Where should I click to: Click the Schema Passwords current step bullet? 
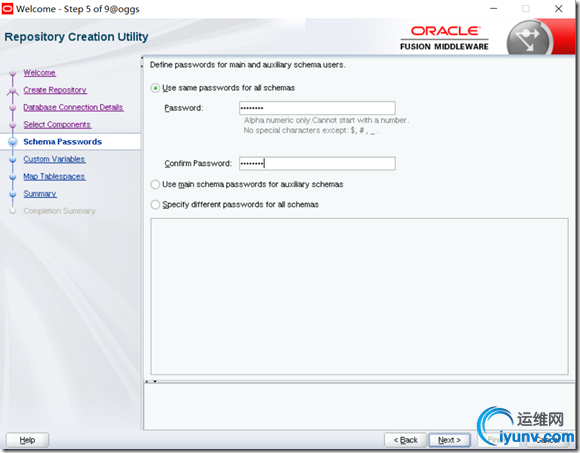(13, 142)
